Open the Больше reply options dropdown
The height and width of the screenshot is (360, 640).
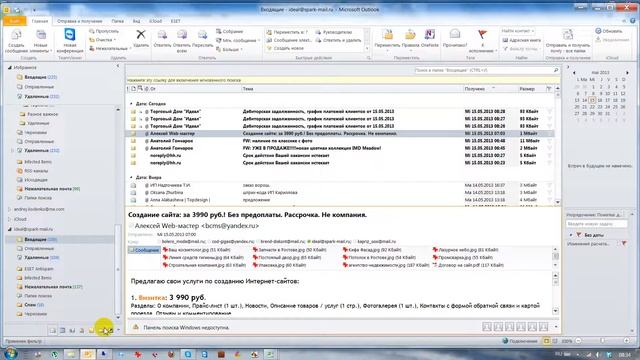coord(229,49)
